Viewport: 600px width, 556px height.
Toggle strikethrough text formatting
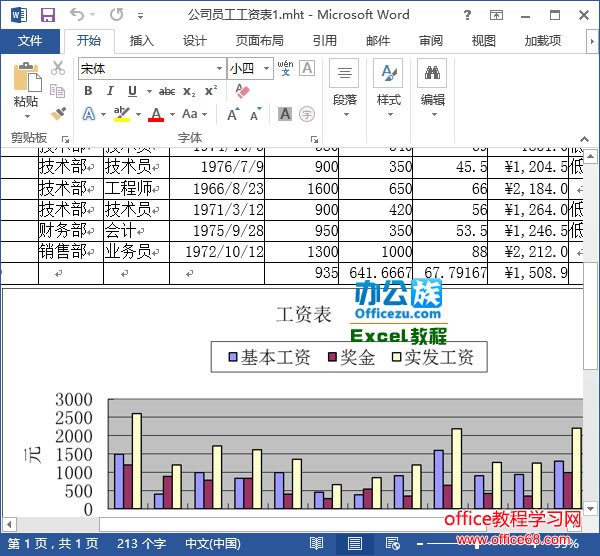coord(166,91)
